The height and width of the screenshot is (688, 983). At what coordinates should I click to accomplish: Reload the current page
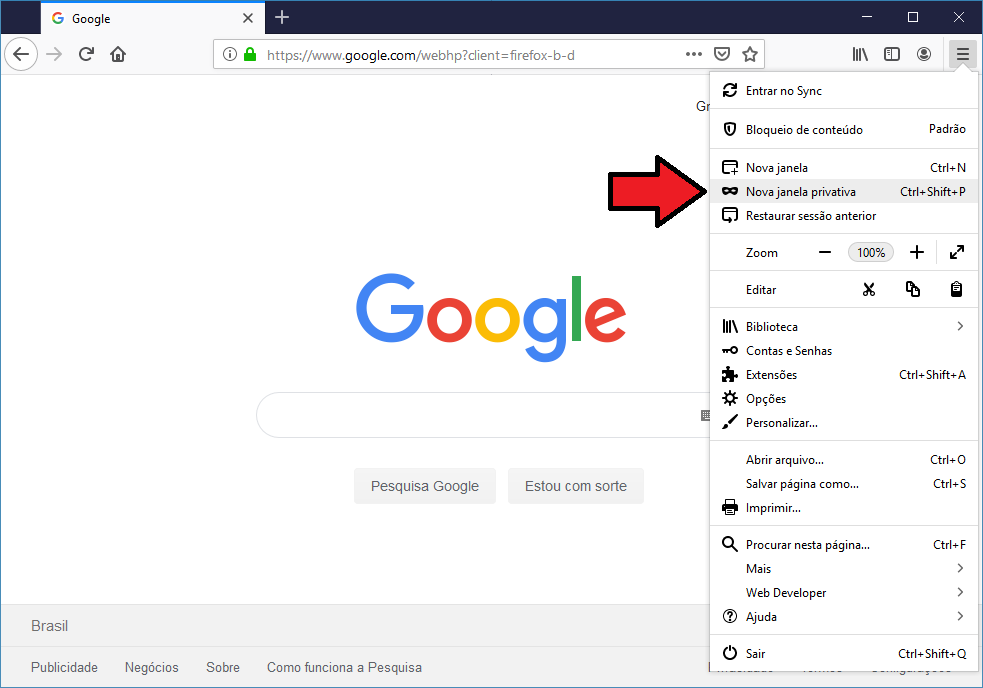(x=87, y=55)
